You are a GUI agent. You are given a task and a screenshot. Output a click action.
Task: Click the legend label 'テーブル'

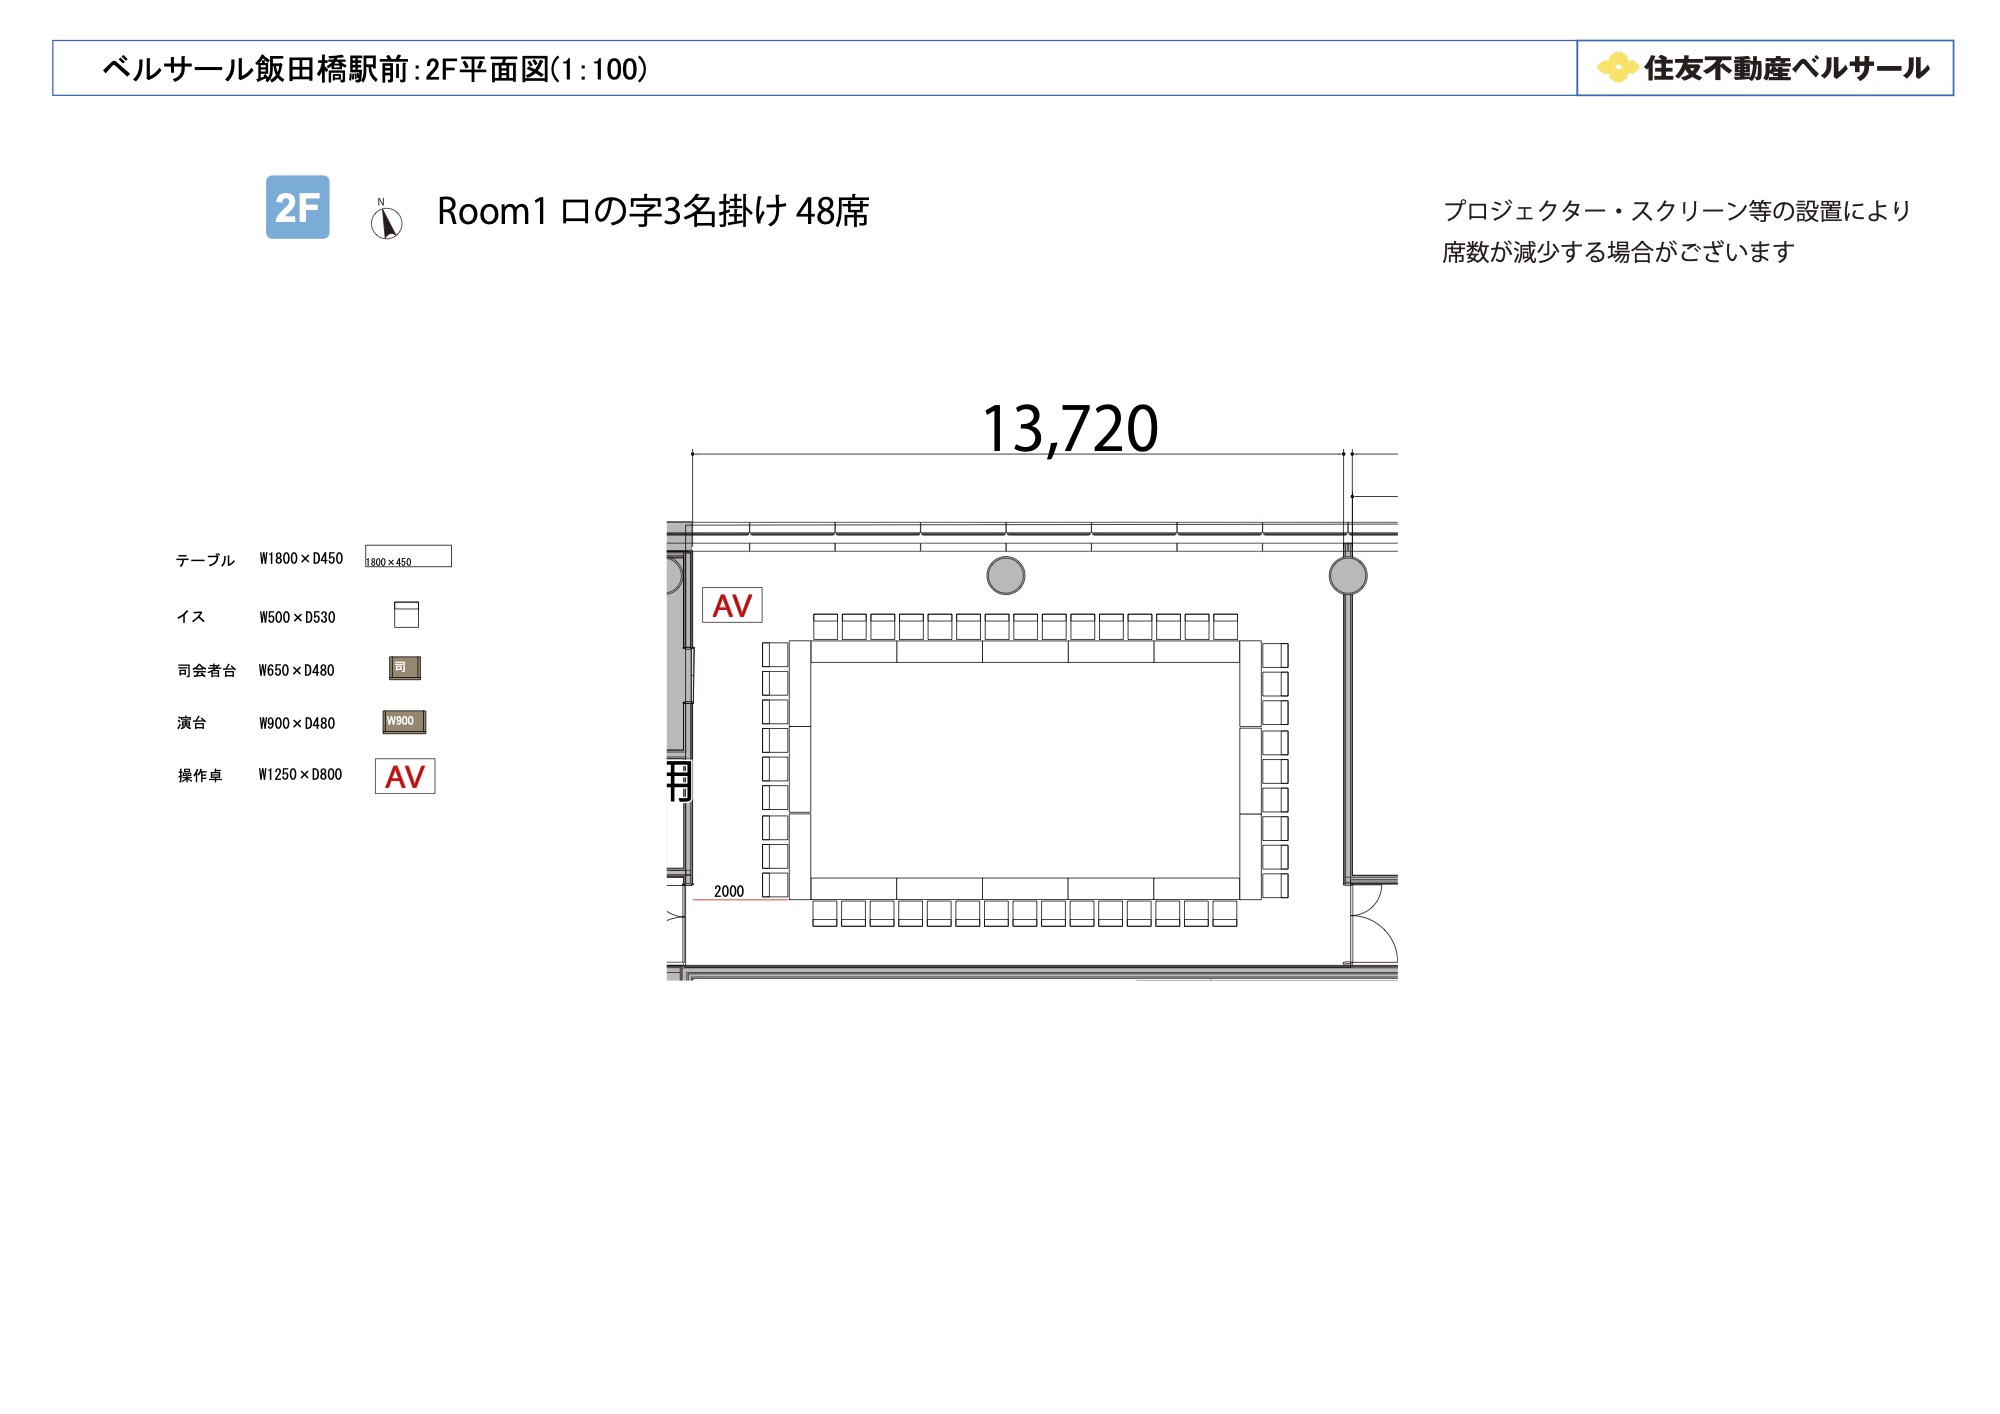click(205, 560)
